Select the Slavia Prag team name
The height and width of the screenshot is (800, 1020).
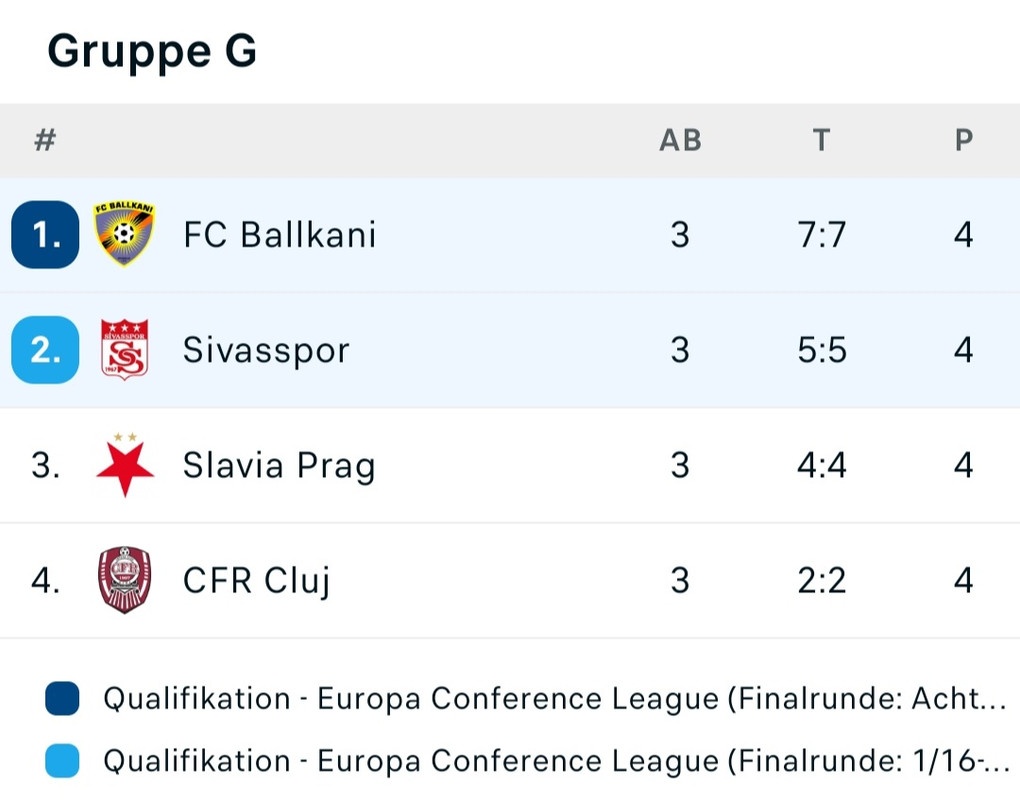[279, 465]
